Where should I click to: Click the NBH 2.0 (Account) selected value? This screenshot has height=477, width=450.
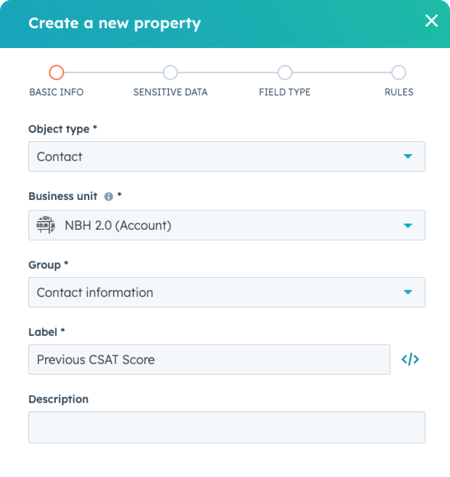[x=118, y=225]
